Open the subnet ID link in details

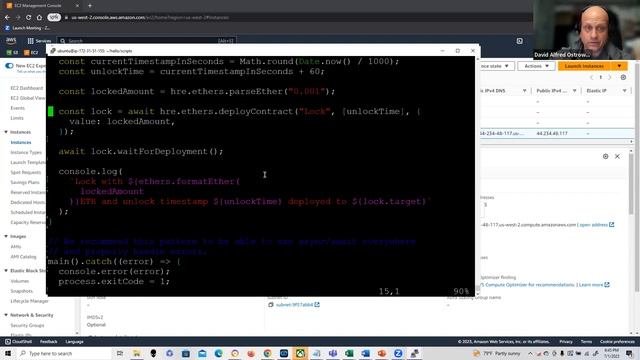(297, 305)
